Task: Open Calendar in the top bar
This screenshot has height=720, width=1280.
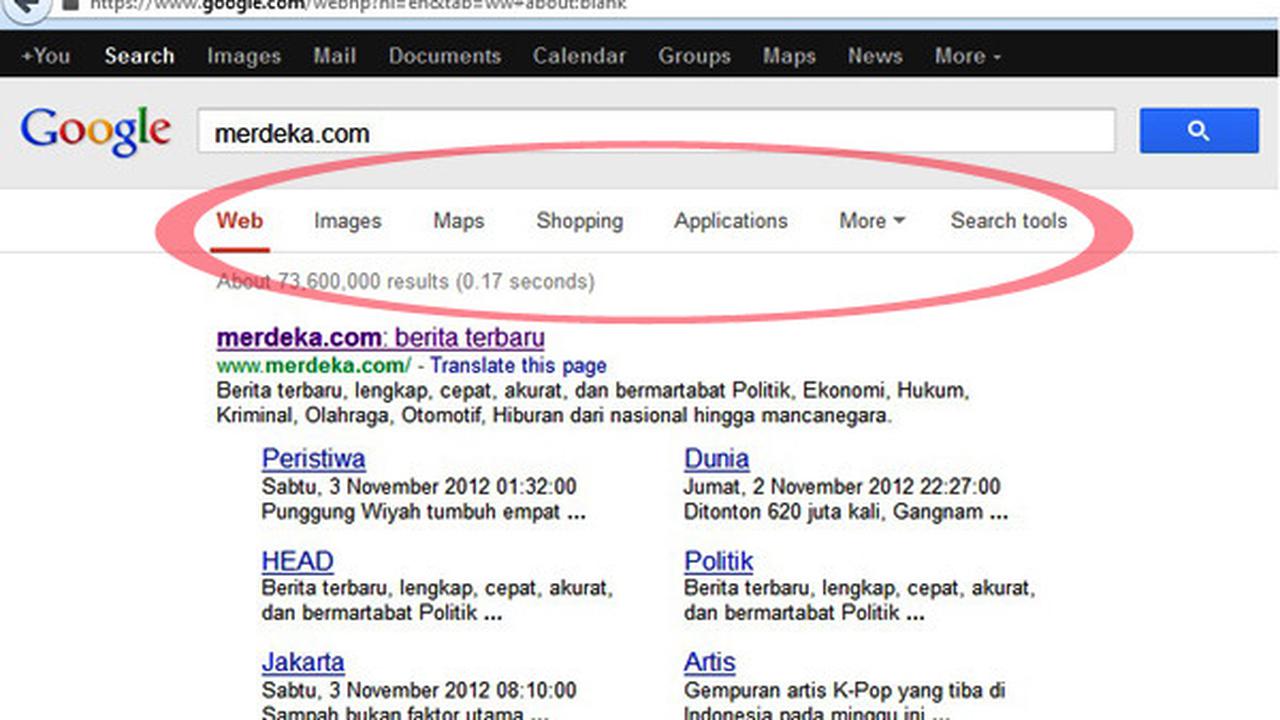Action: (579, 56)
